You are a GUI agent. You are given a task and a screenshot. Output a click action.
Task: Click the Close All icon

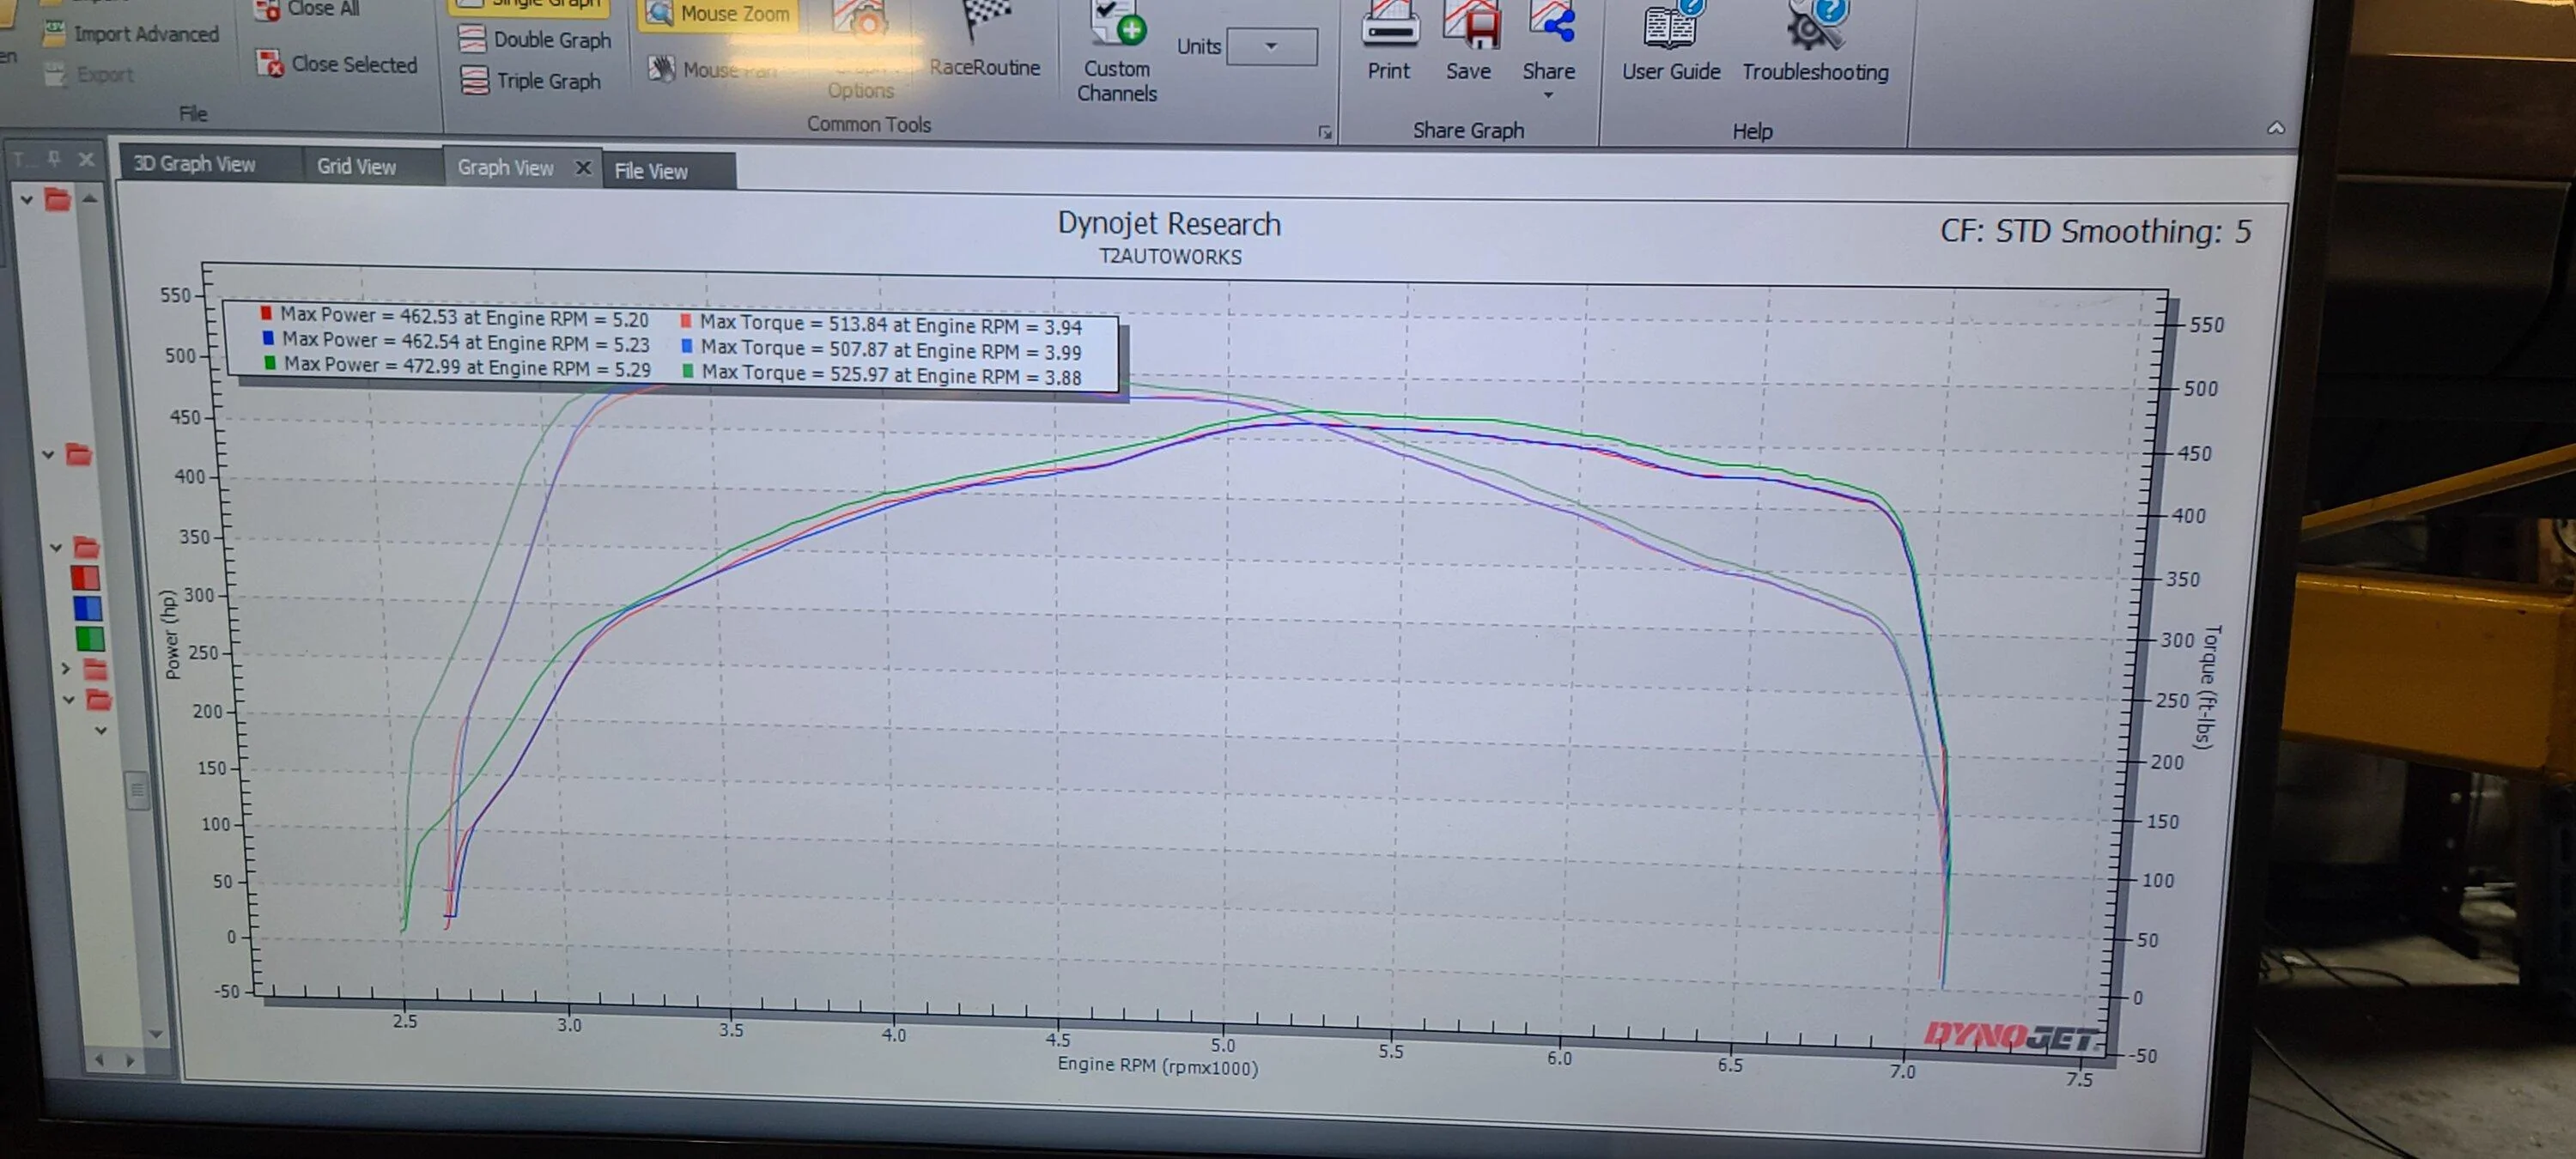coord(267,10)
